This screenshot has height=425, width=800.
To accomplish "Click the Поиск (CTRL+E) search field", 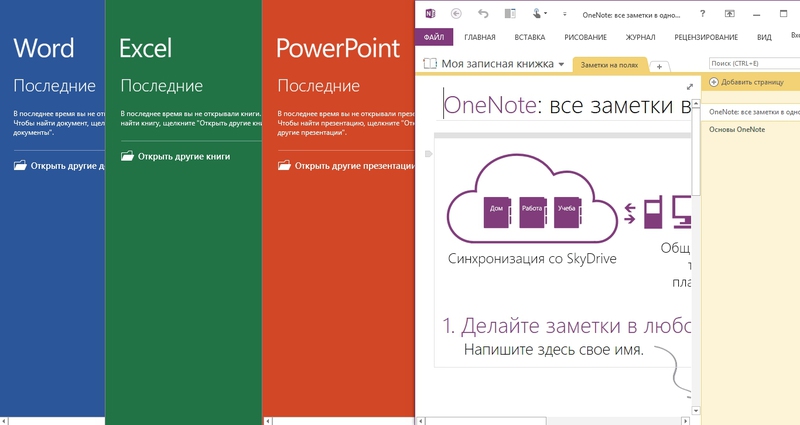I will [754, 63].
